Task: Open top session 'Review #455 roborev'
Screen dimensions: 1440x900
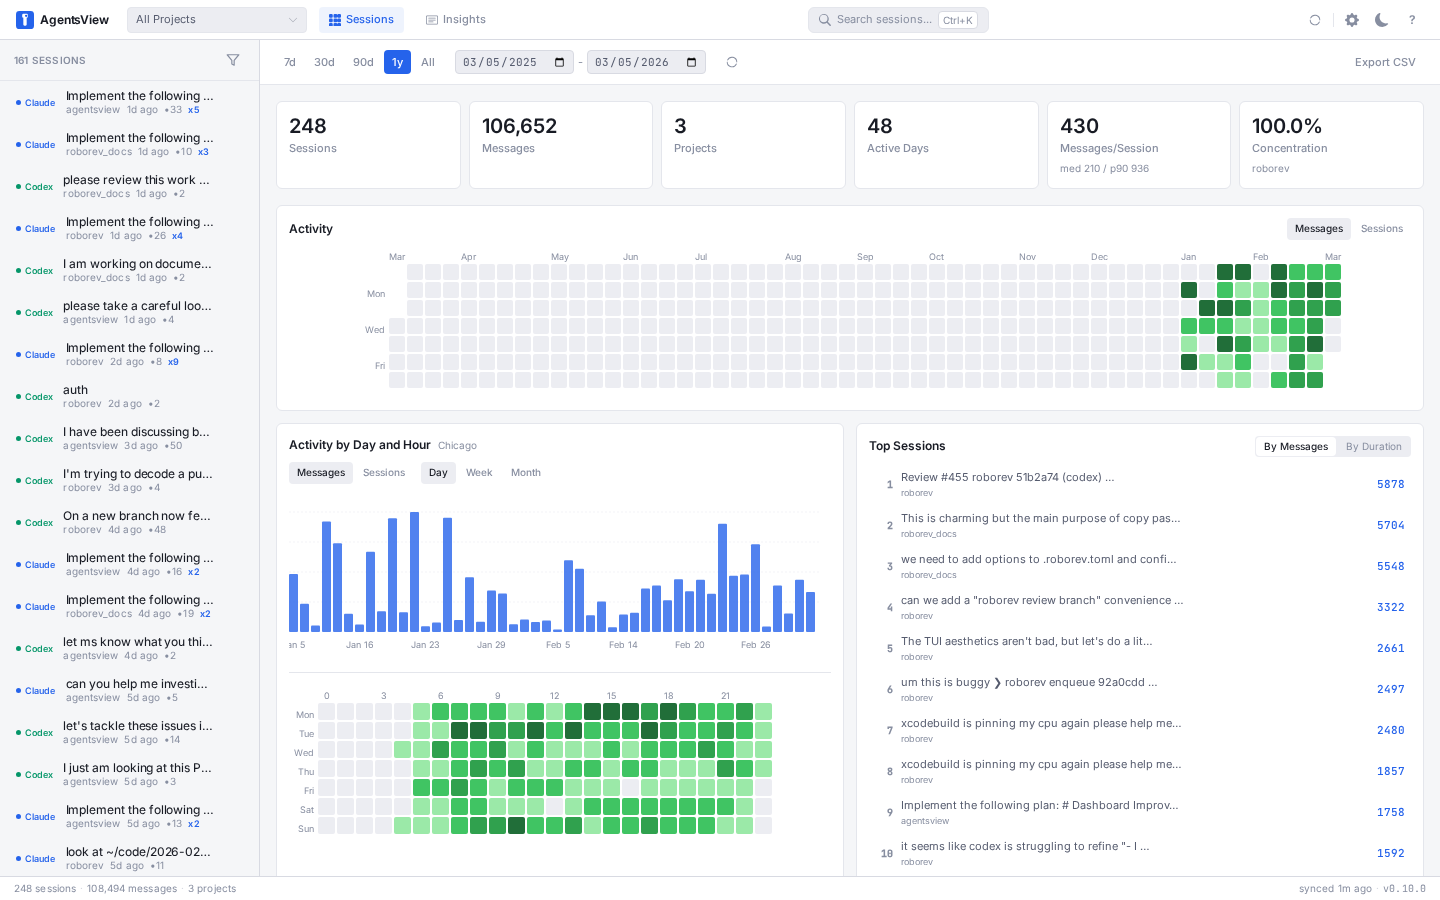Action: pos(1007,478)
